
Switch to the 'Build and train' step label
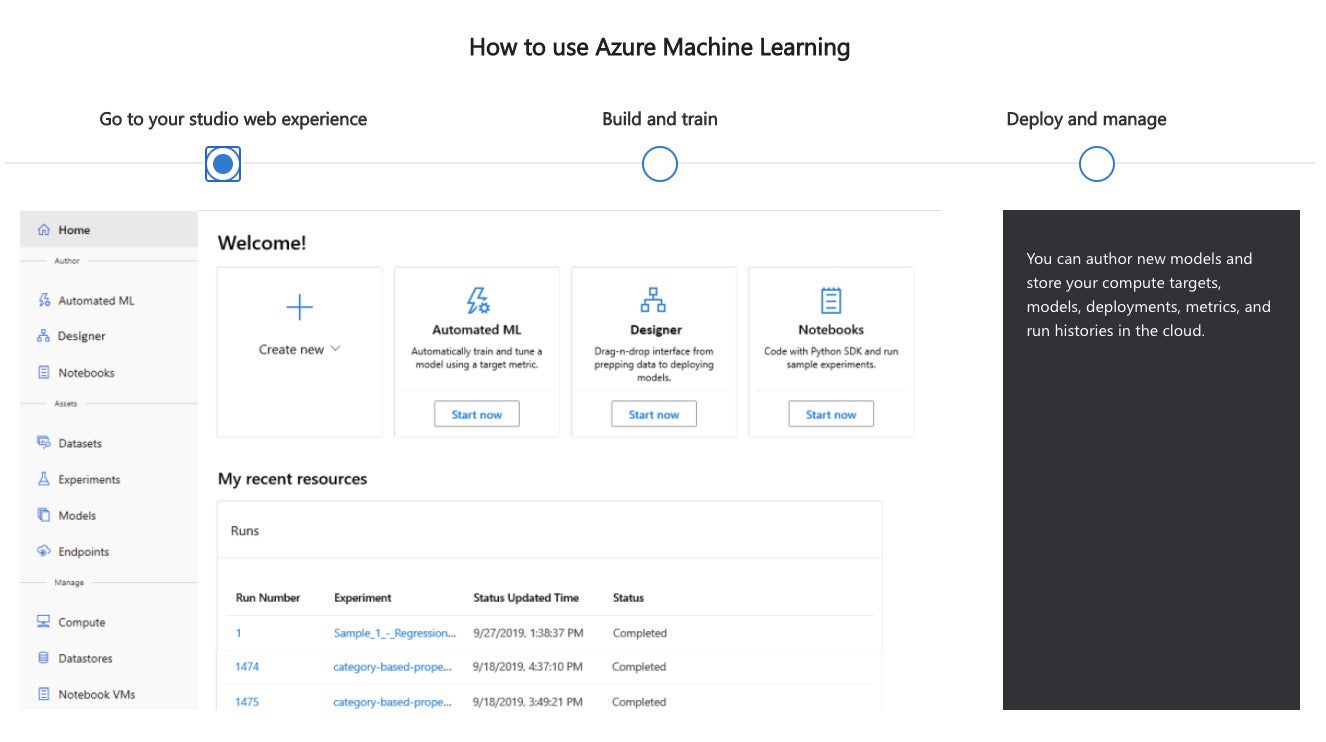pyautogui.click(x=660, y=119)
